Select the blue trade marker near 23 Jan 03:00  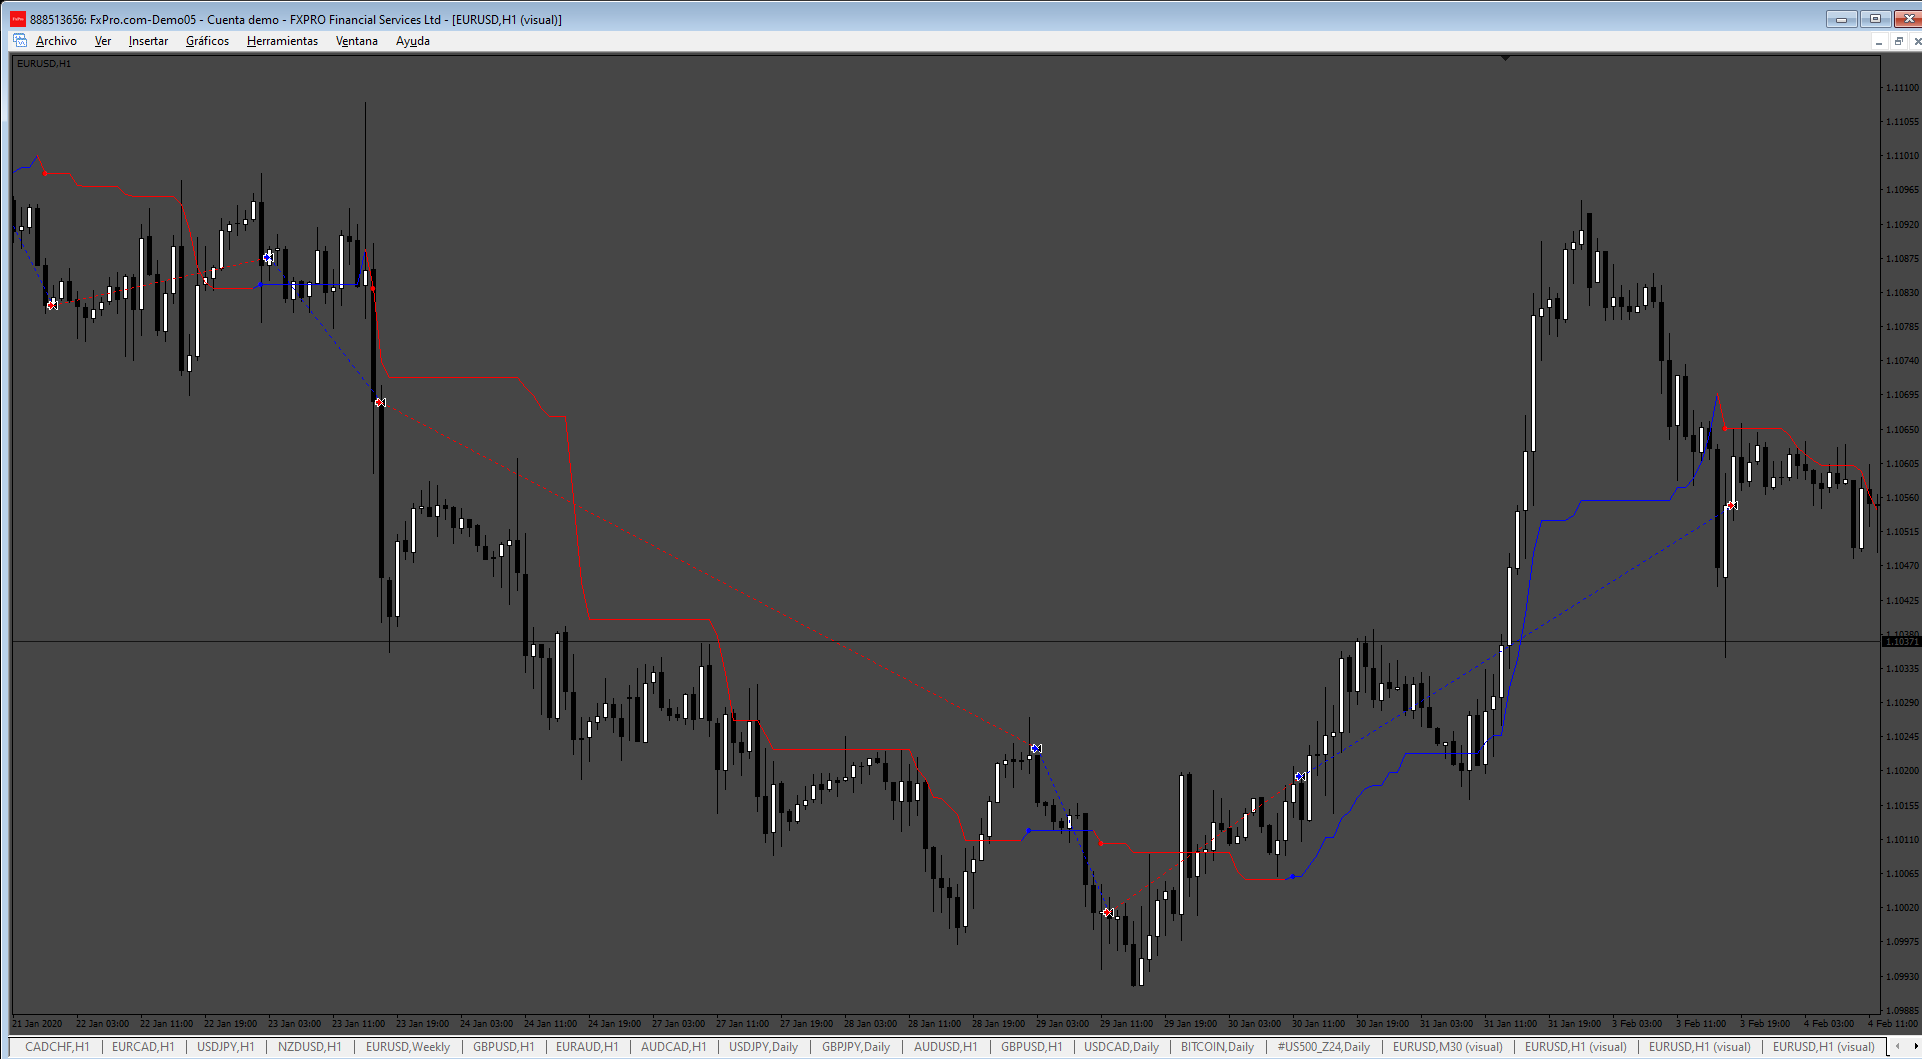[268, 258]
